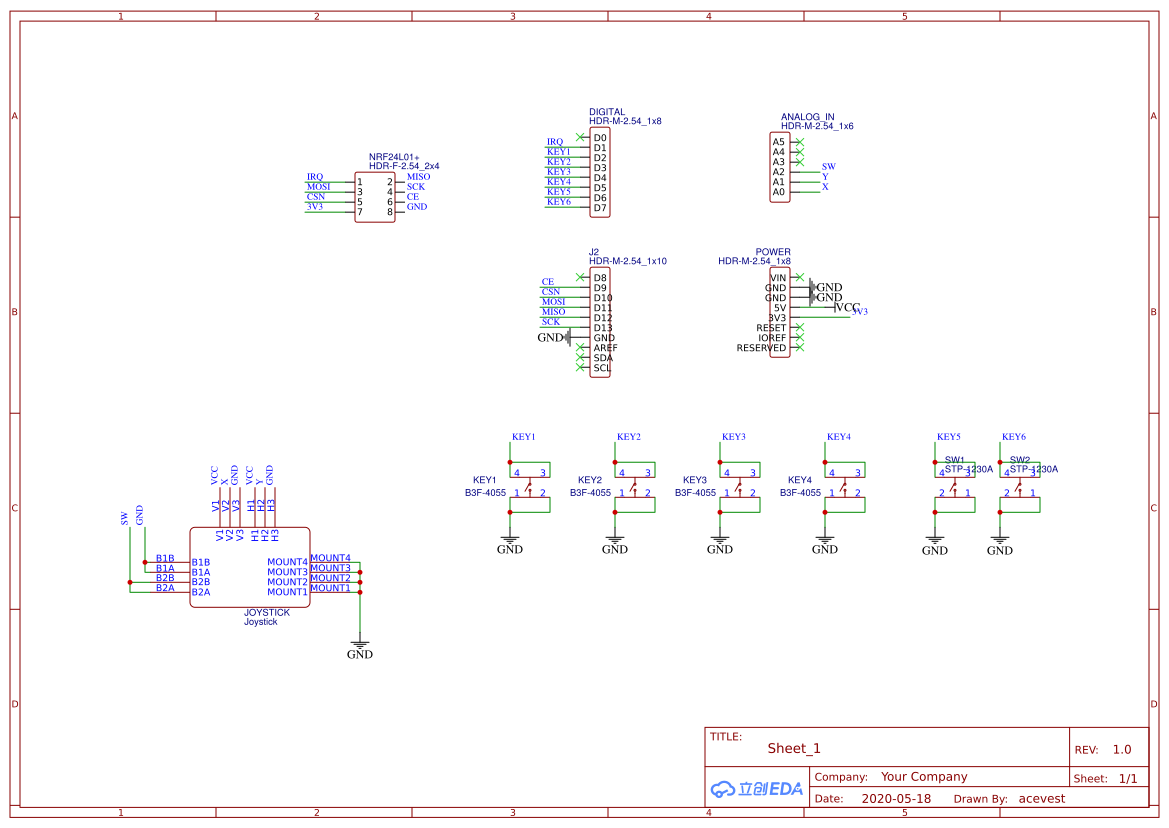This screenshot has width=1169, height=828.
Task: Click the NRF24L01+ component name
Action: point(394,157)
